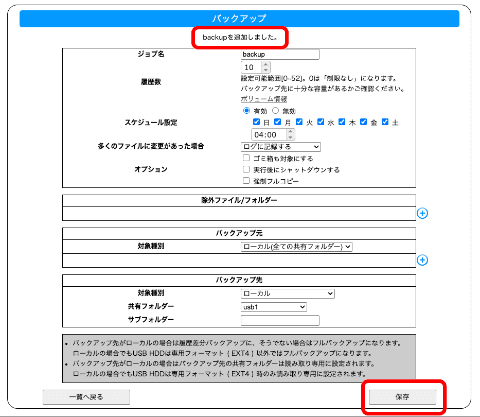The height and width of the screenshot is (417, 480).
Task: Increase the history count stepper
Action: tap(266, 64)
